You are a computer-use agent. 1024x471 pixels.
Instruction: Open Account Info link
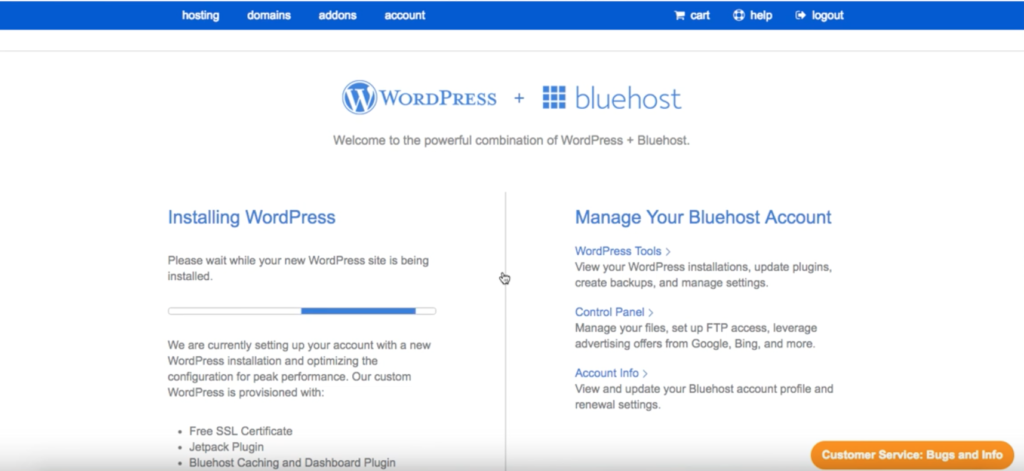click(x=607, y=373)
